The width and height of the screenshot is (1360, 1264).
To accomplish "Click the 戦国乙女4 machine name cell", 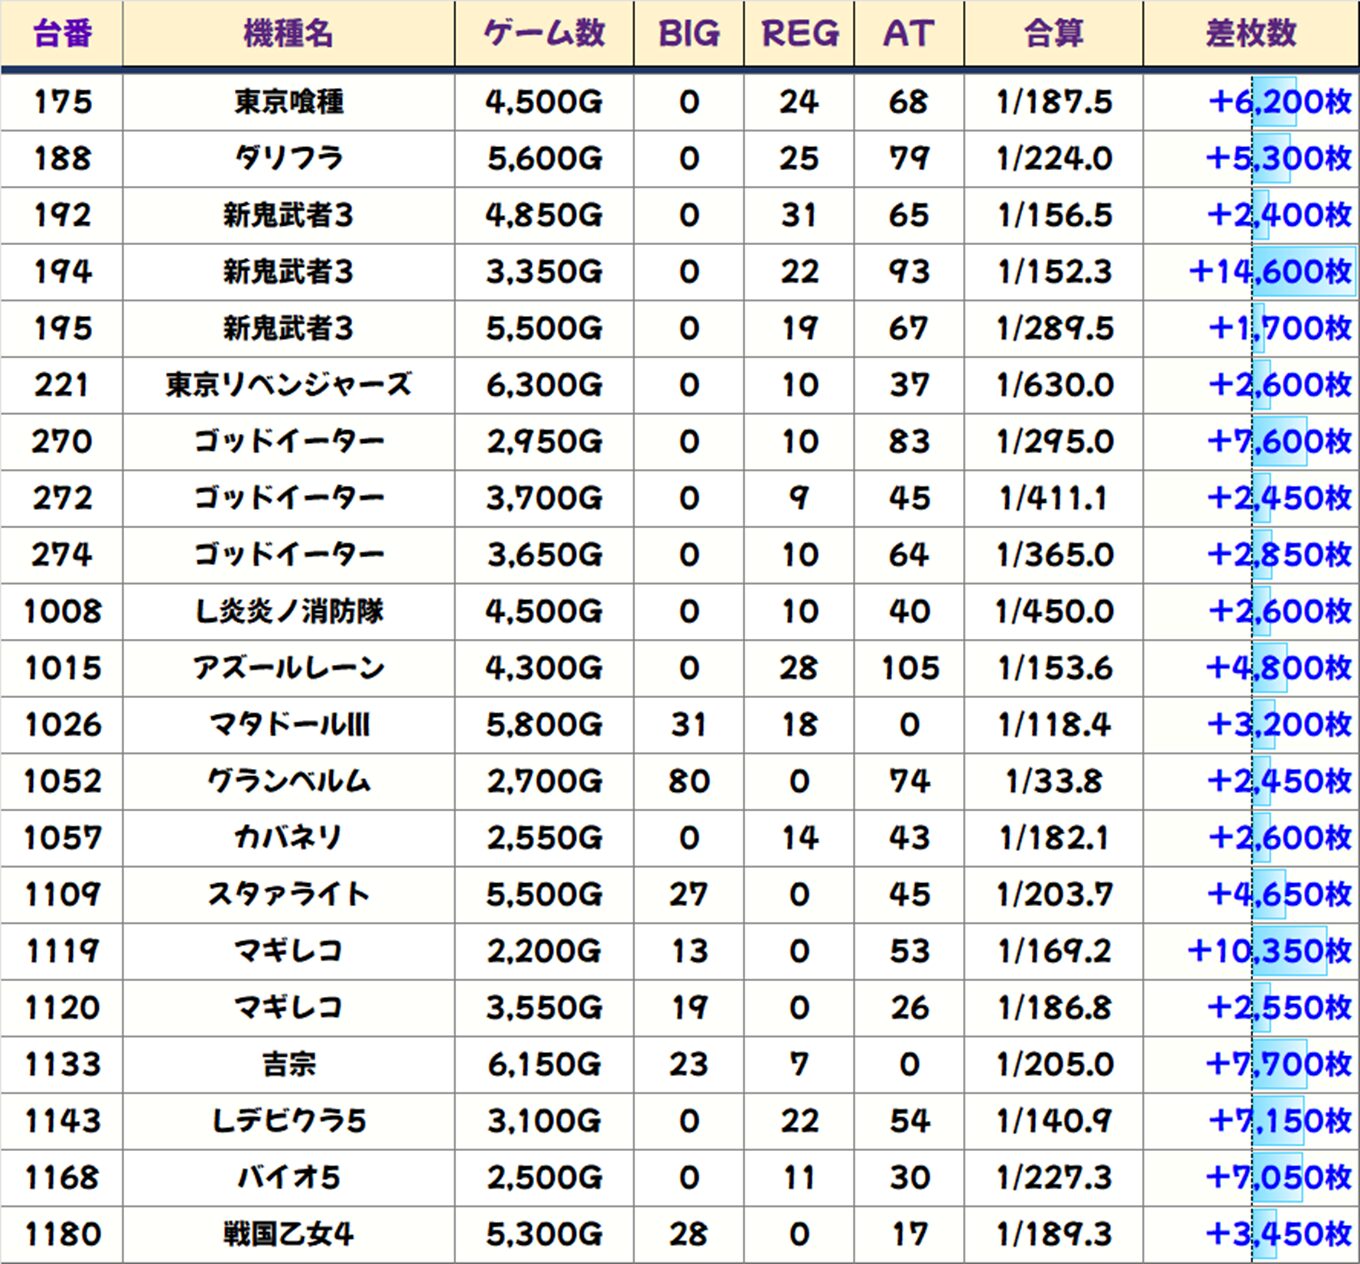I will coord(288,1234).
